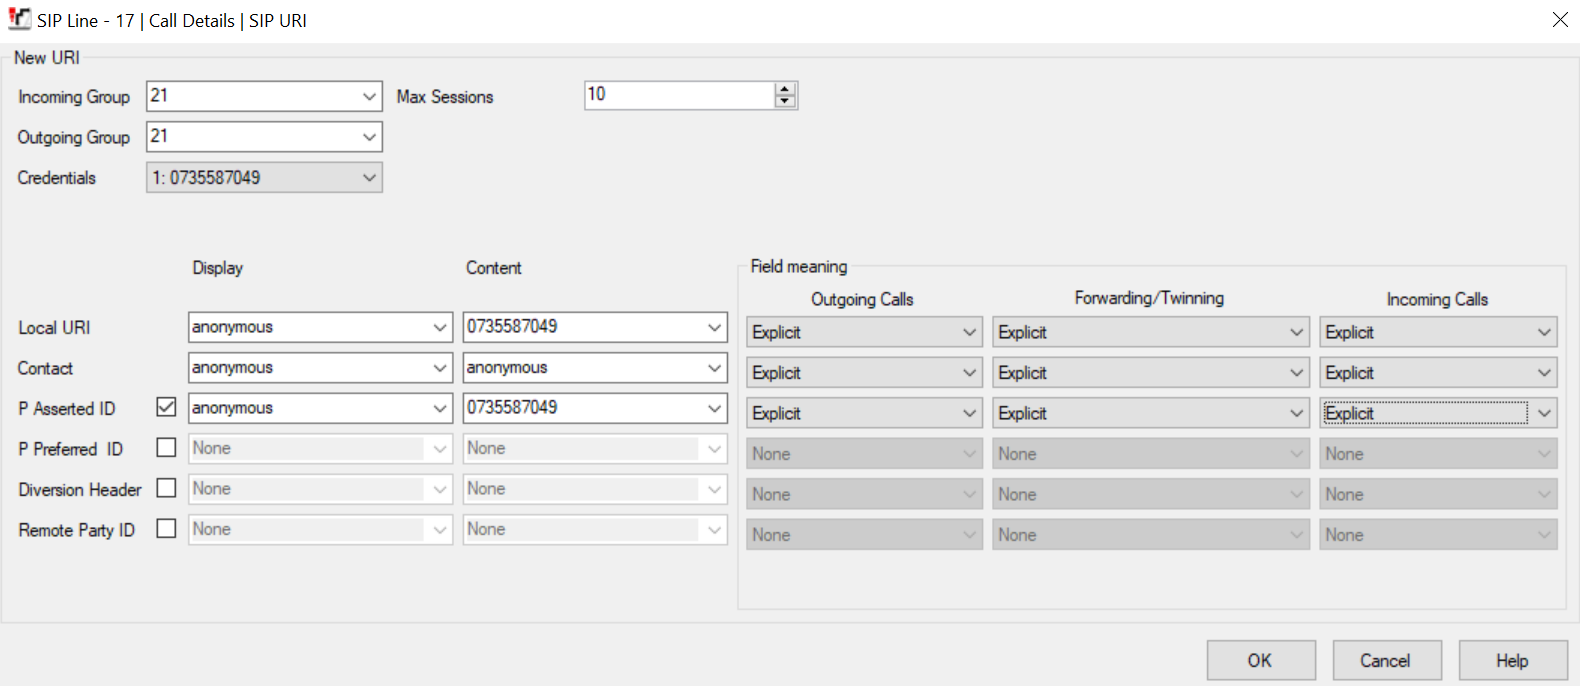The image size is (1580, 686).
Task: Open Local URI Display dropdown
Action: click(x=440, y=327)
